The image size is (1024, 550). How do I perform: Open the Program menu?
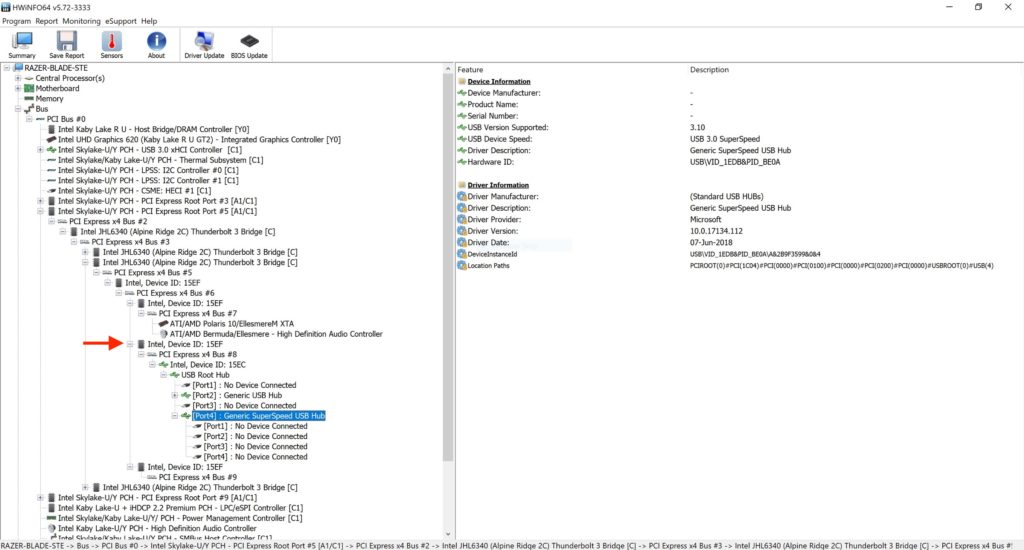pos(17,20)
